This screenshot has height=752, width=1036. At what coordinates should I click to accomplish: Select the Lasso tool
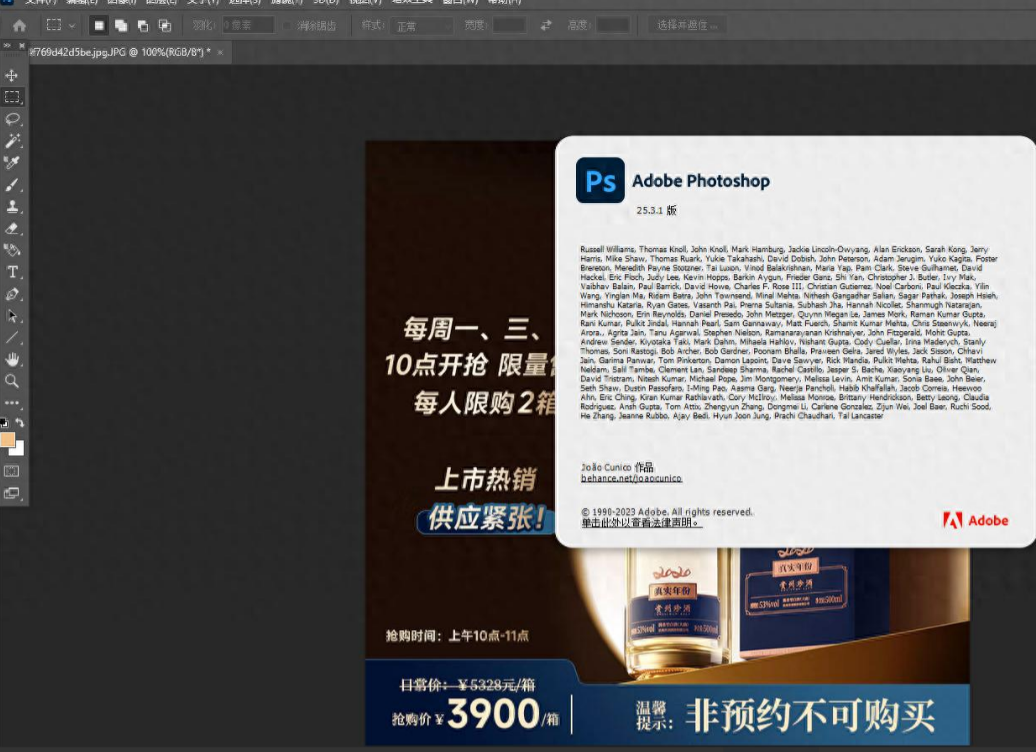tap(12, 119)
